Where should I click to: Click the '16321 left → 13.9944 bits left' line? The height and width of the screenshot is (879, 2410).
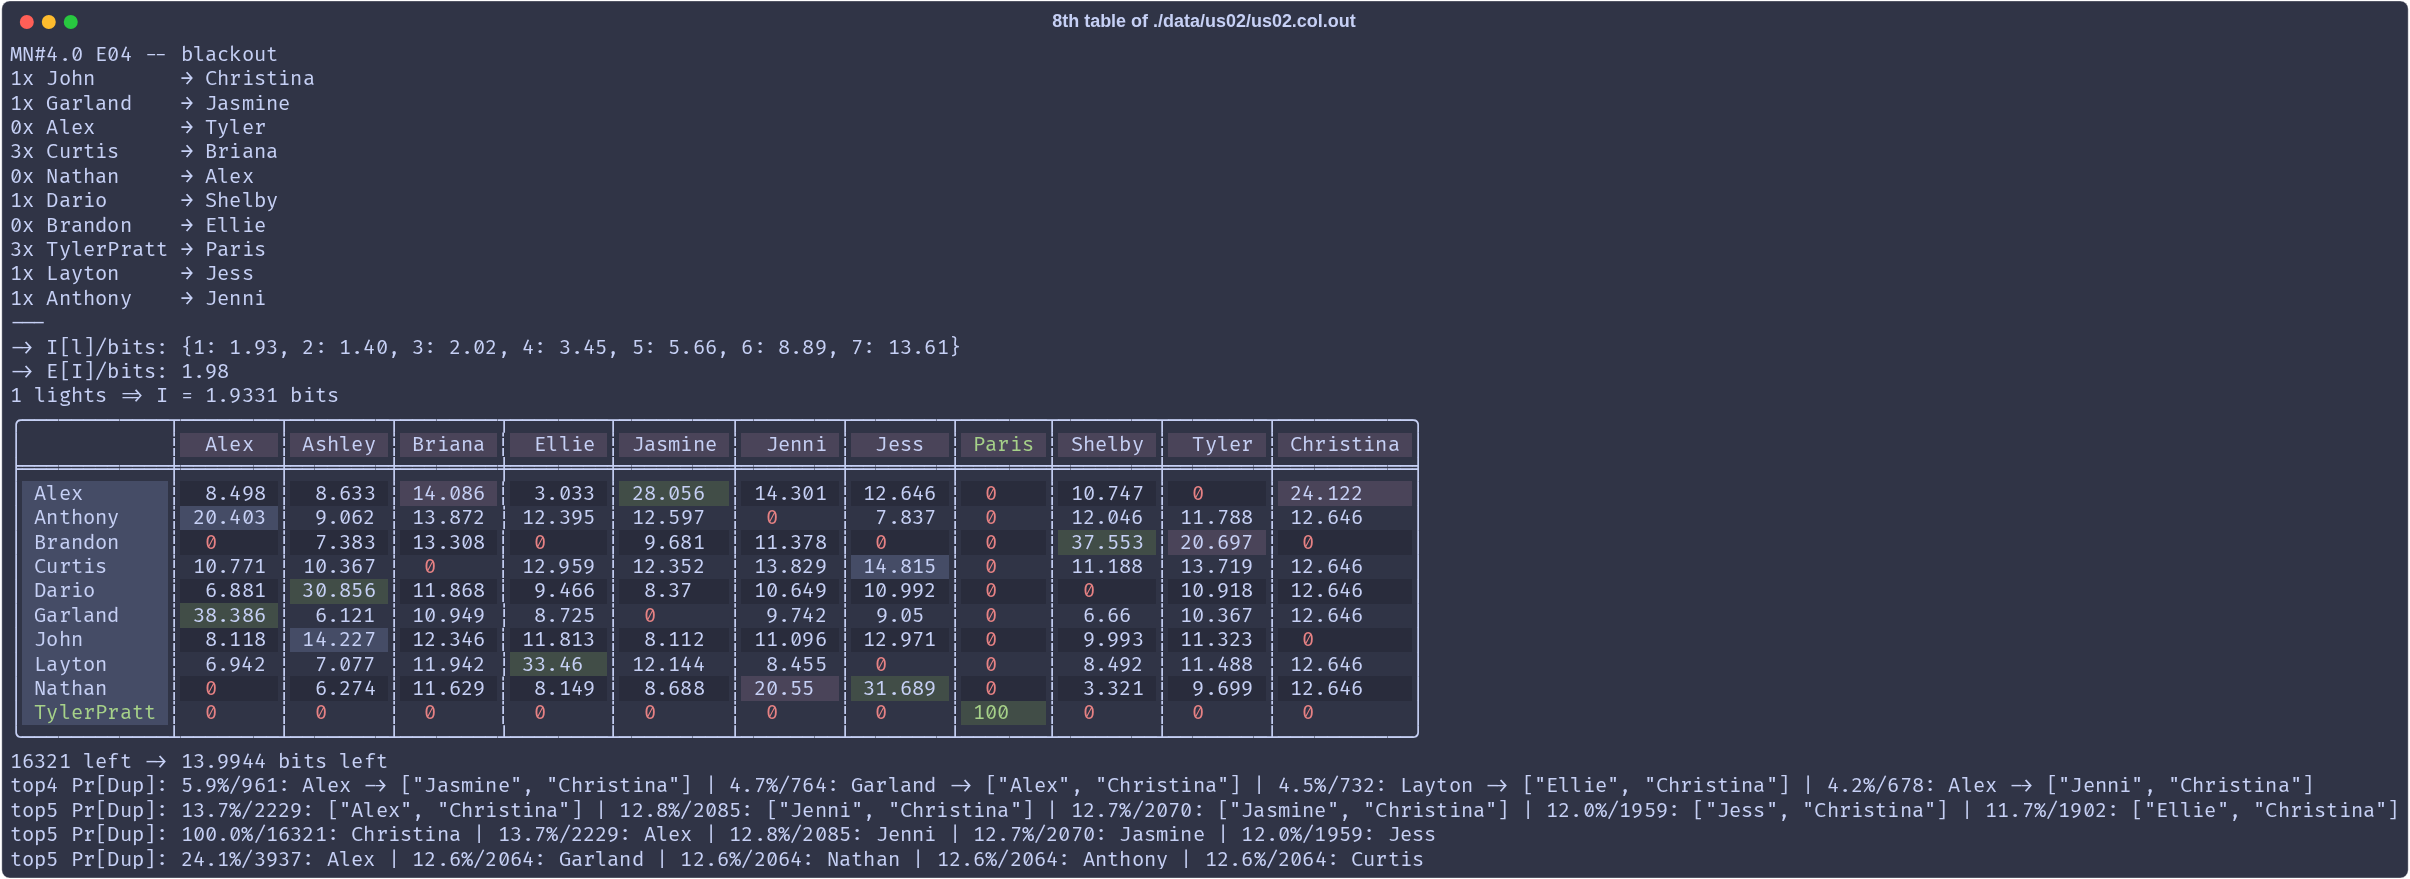pos(199,761)
